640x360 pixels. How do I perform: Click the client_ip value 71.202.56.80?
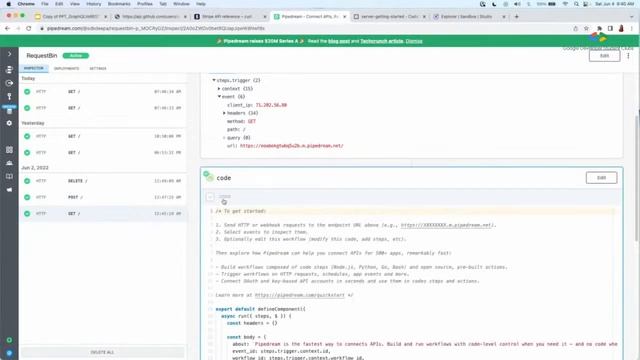271,105
